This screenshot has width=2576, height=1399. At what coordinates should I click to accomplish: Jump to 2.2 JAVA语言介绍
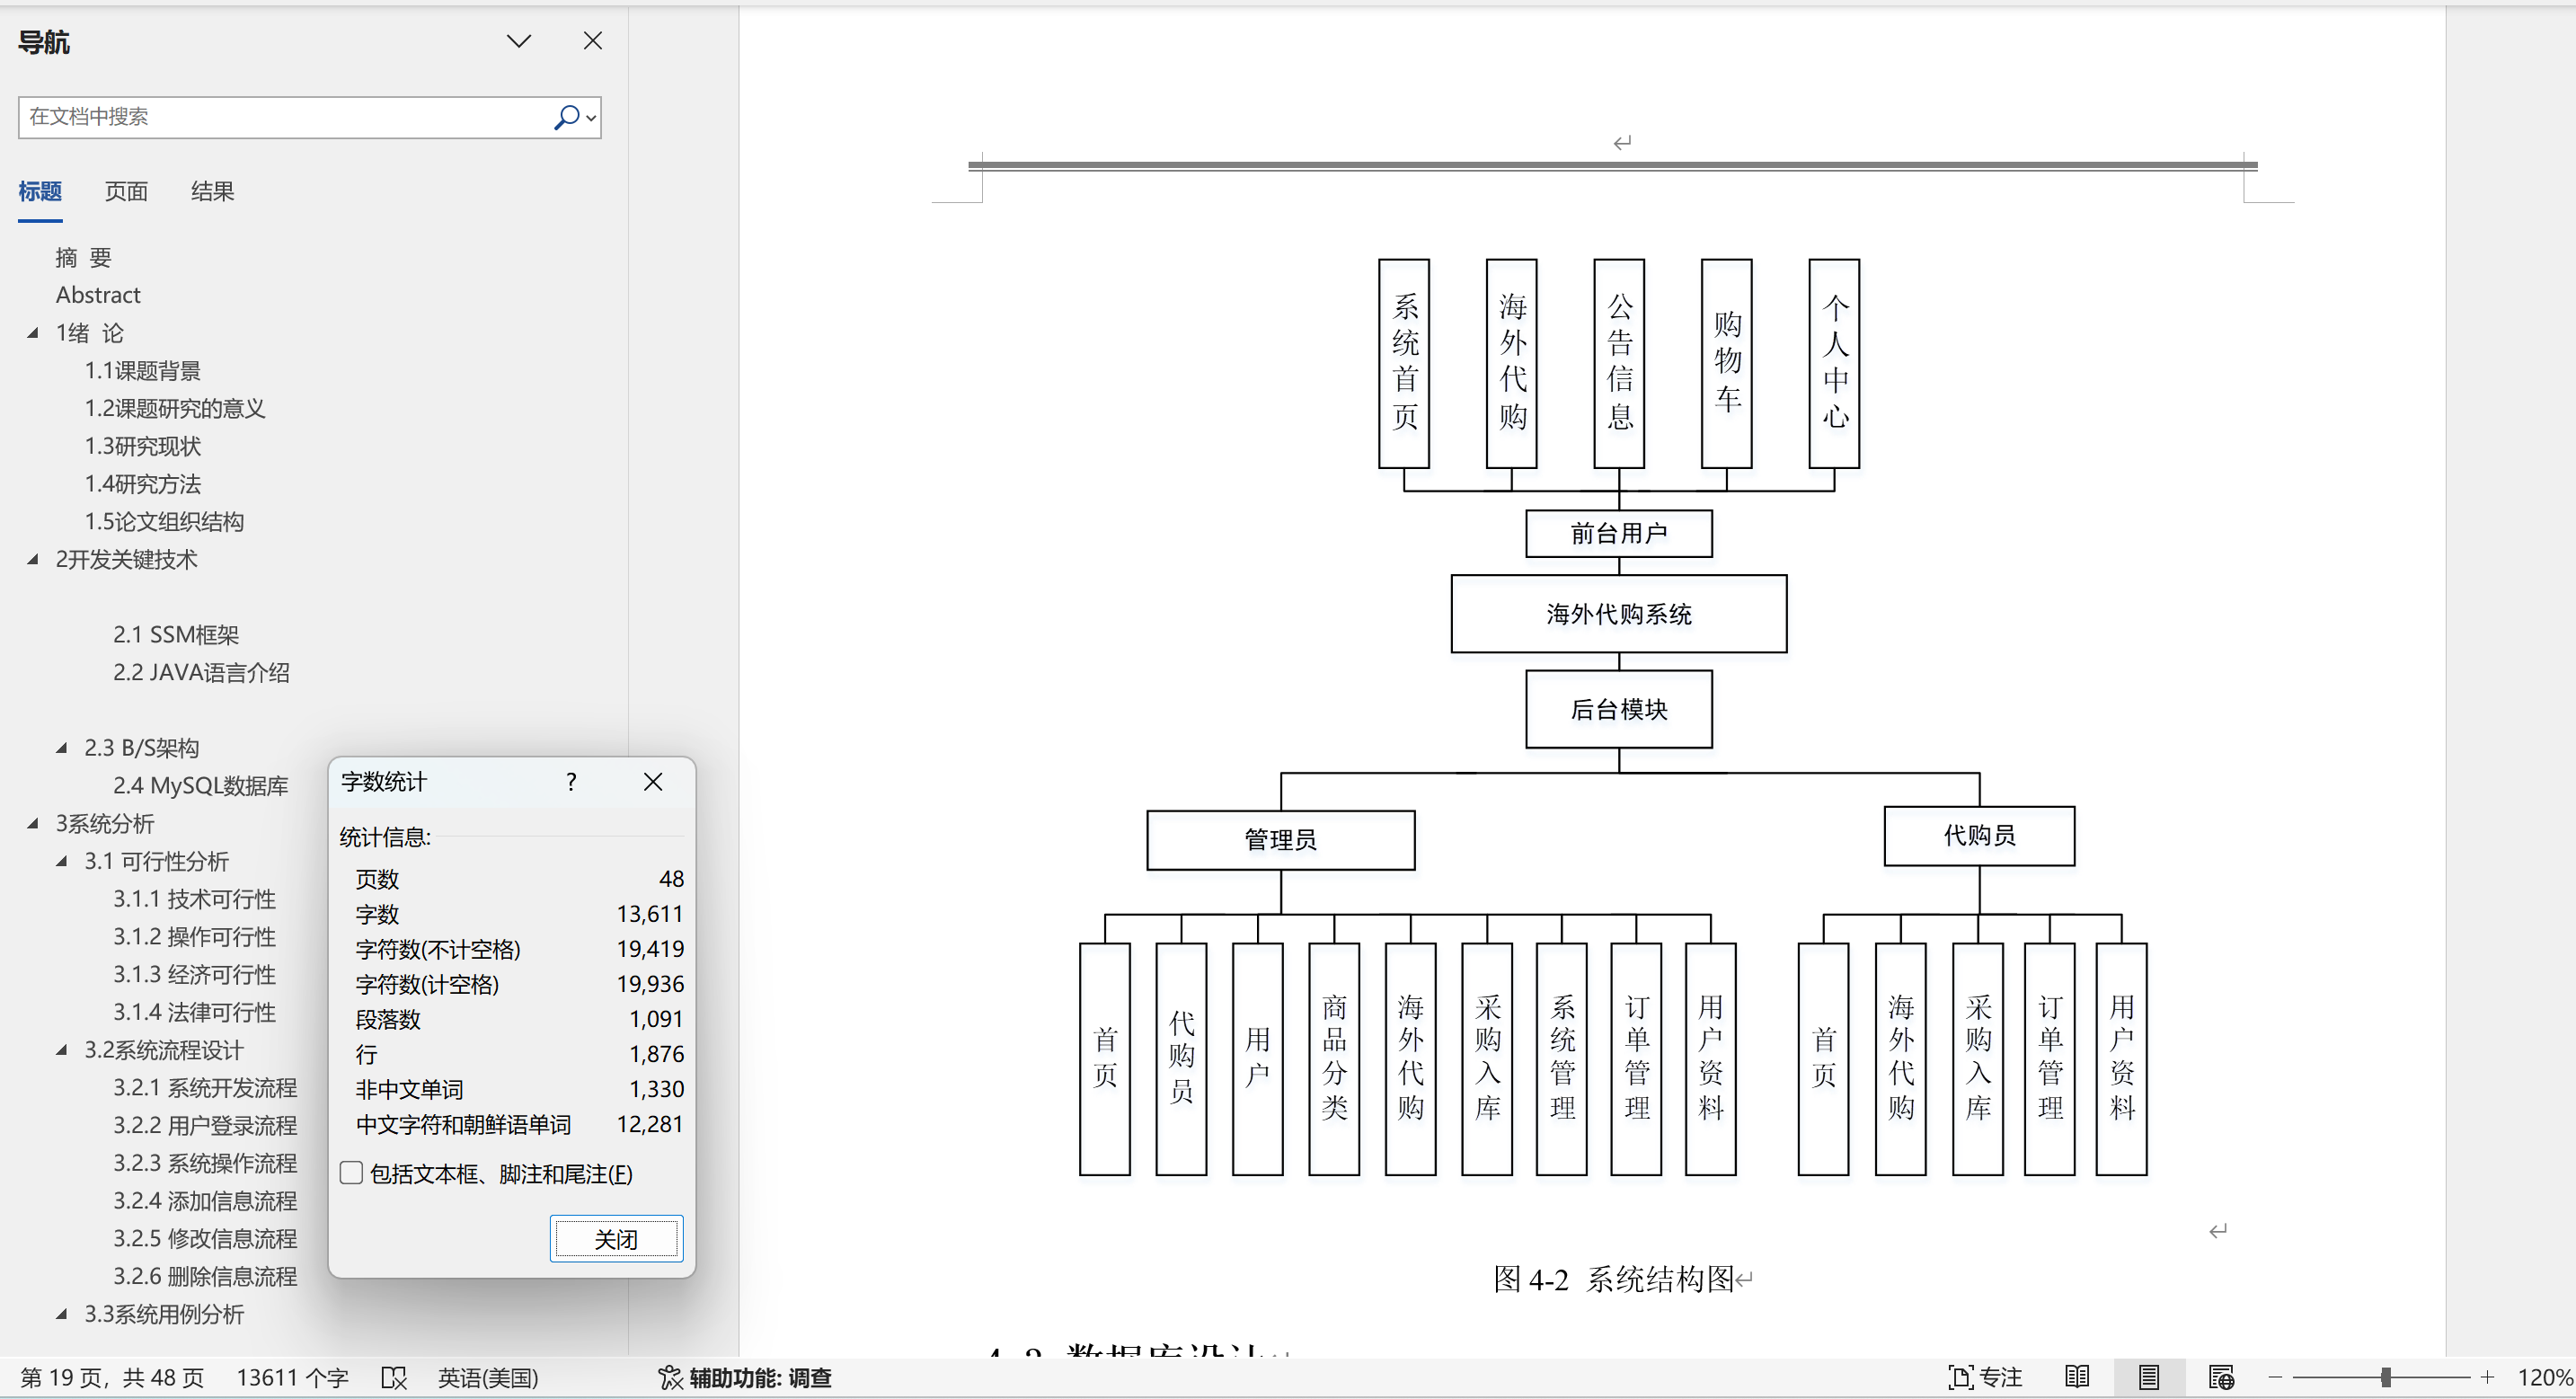click(x=201, y=672)
